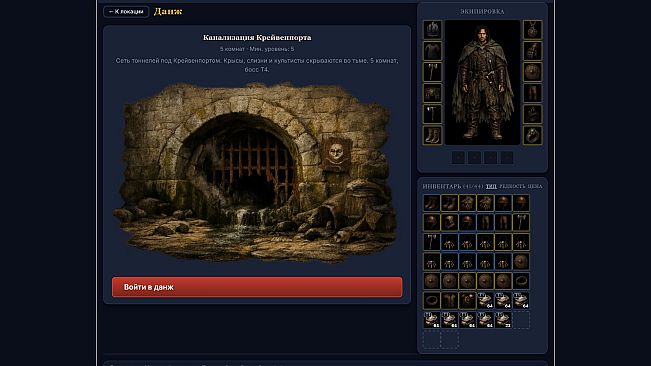Click the character portrait in equipment panel

pos(482,82)
